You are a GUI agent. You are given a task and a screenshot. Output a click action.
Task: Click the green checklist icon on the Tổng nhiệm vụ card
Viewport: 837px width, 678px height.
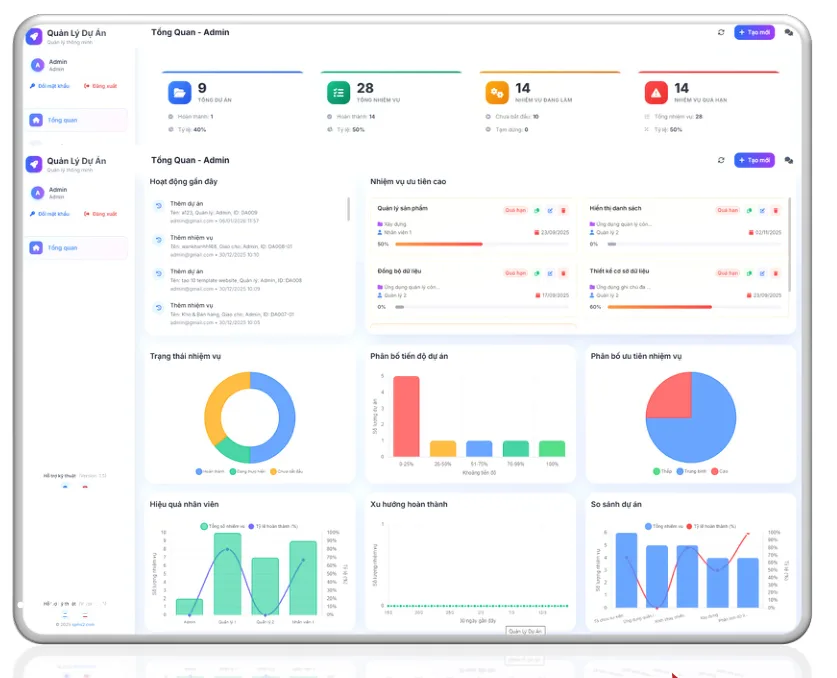tap(338, 92)
